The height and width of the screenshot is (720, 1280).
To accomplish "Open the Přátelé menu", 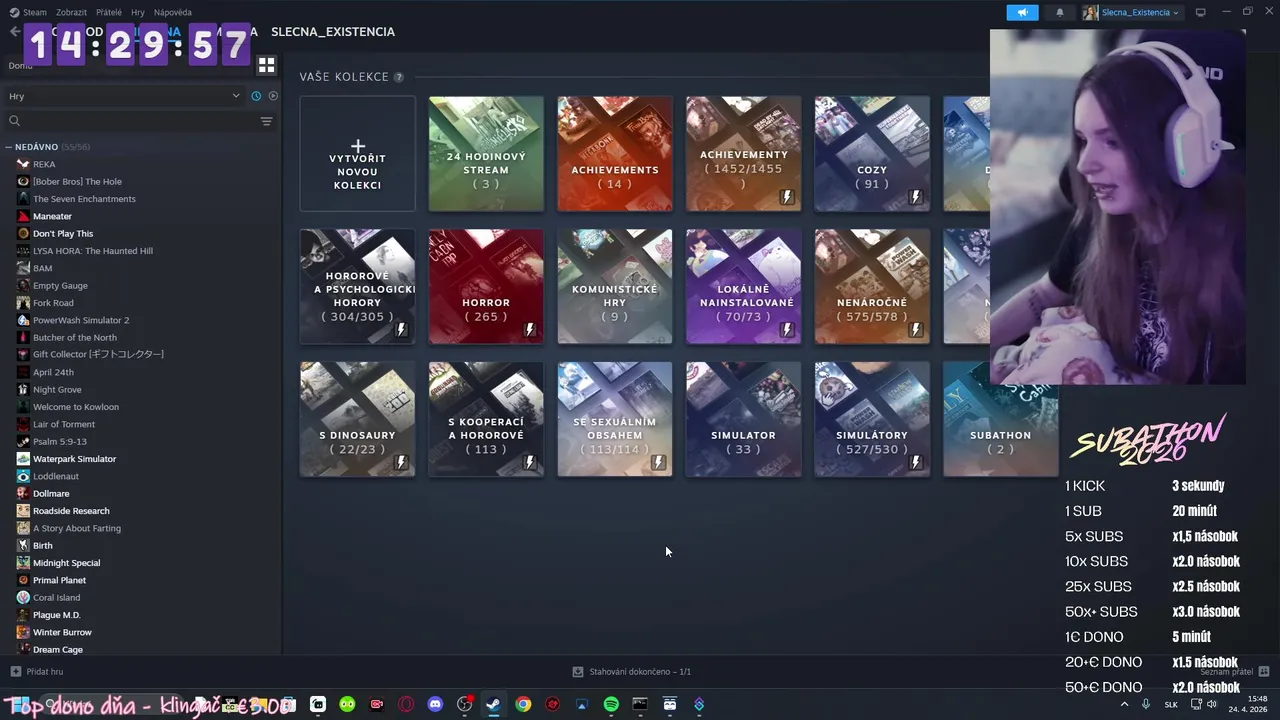I will pos(109,12).
